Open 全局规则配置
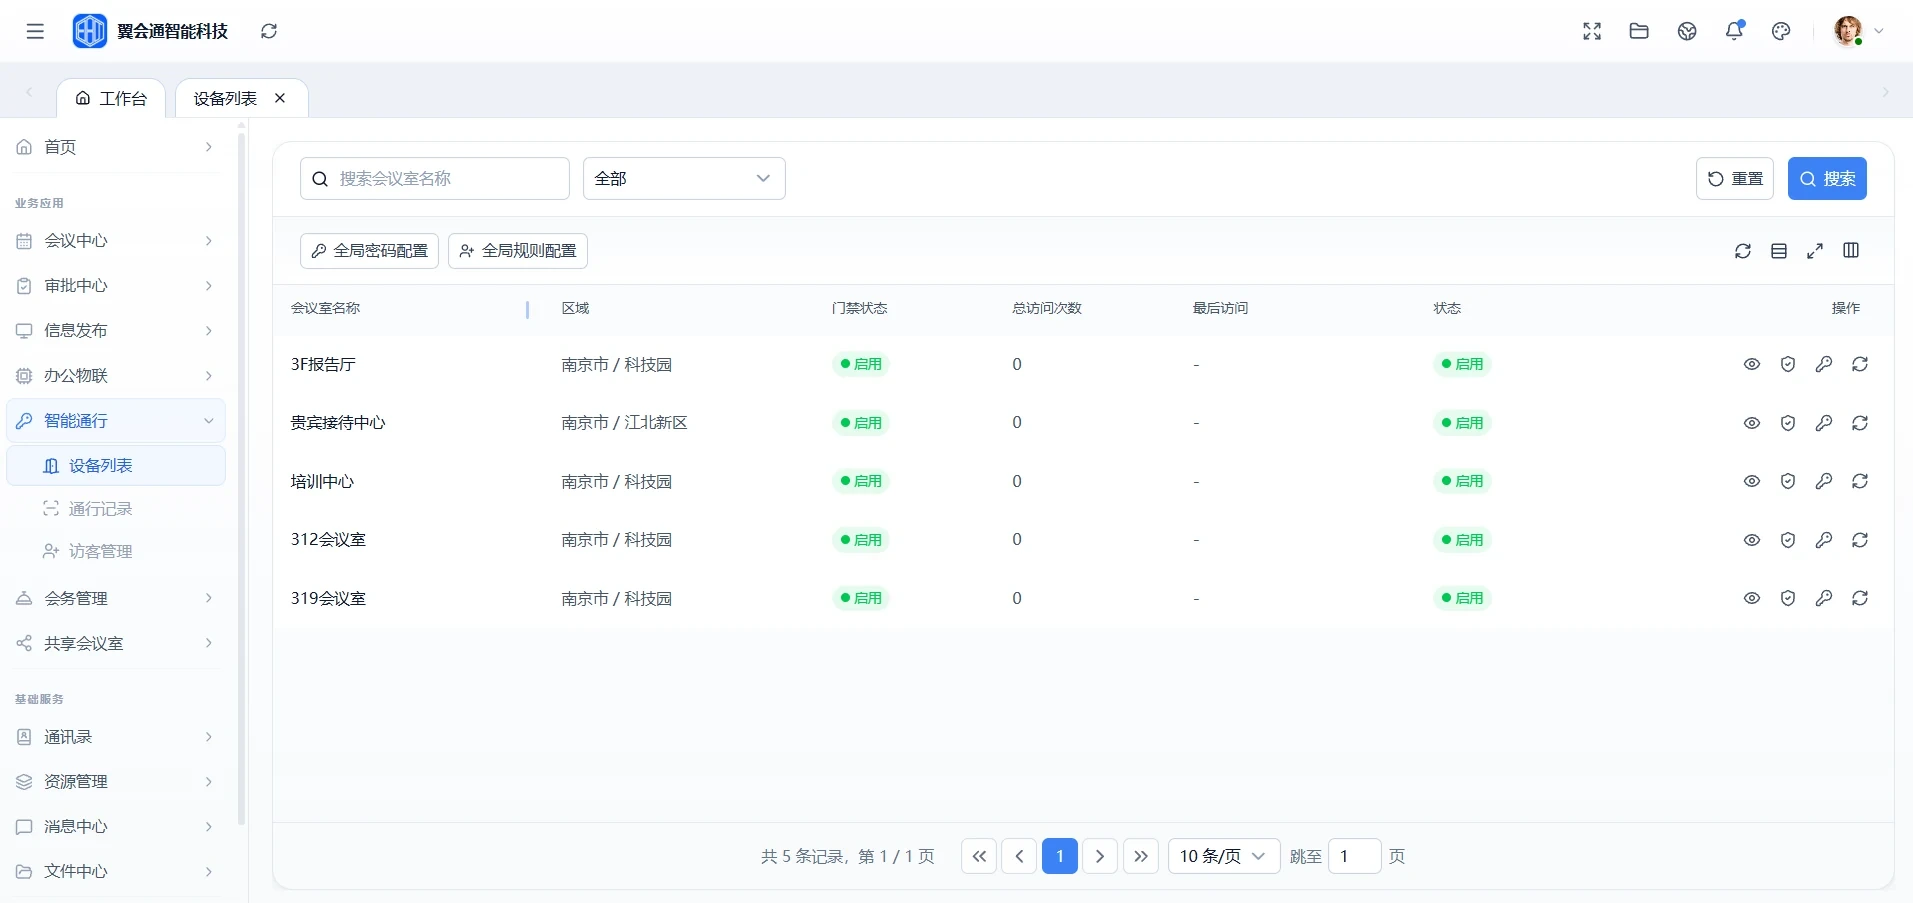This screenshot has width=1913, height=903. (x=518, y=251)
